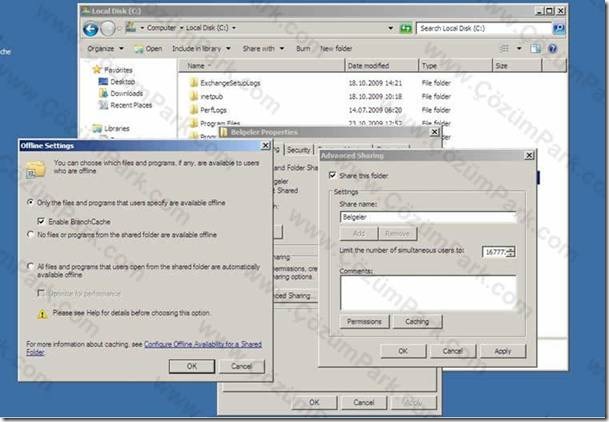Click OK in Advanced Sharing
609x422 pixels.
click(x=403, y=351)
